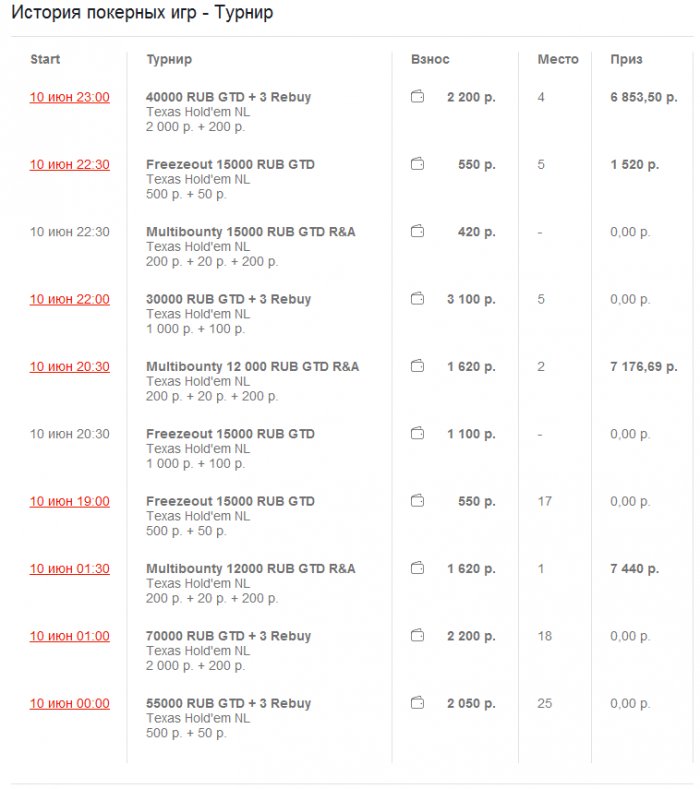Open the red 10 июн 20:30 Multibounty link

[x=70, y=367]
